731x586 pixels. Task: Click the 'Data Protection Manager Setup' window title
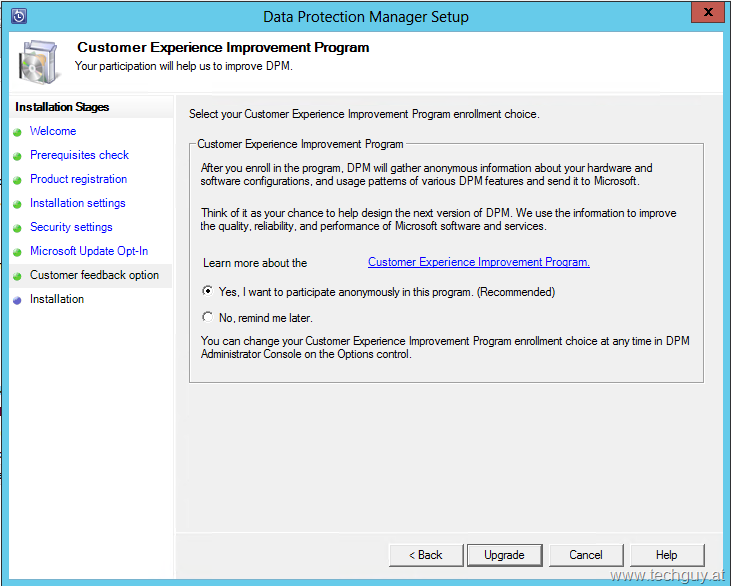coord(366,17)
